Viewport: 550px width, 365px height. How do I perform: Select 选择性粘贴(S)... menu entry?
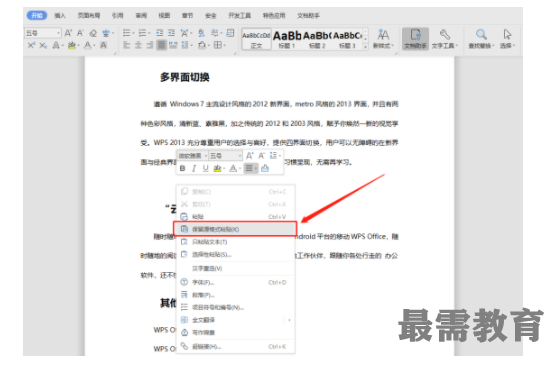(235, 255)
